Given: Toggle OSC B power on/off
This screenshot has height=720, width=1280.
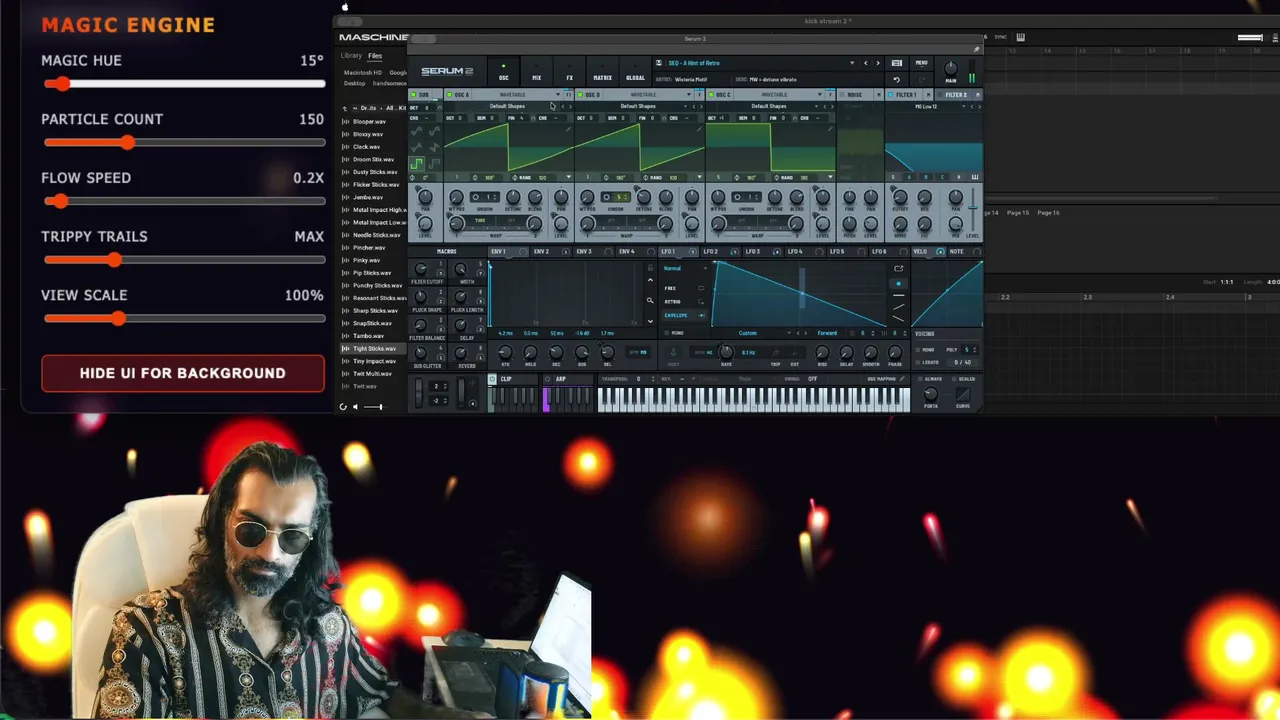Looking at the screenshot, I should coord(582,95).
